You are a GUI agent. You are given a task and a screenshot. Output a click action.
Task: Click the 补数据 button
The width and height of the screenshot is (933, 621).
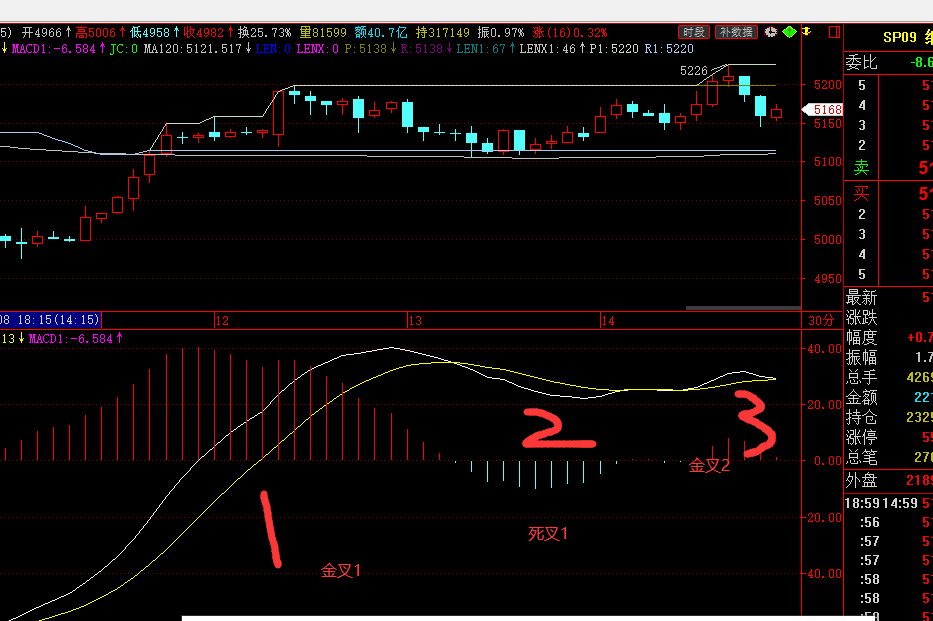tap(736, 32)
